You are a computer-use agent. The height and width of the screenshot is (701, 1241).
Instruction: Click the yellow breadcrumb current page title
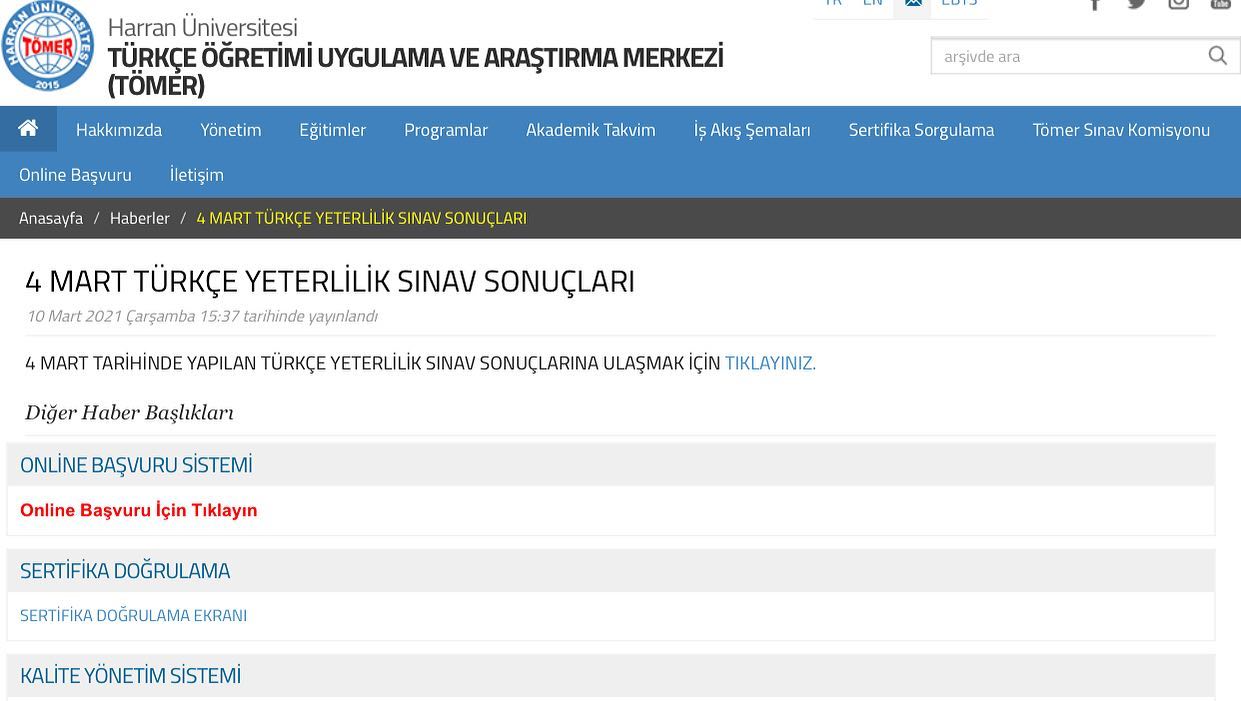click(361, 218)
